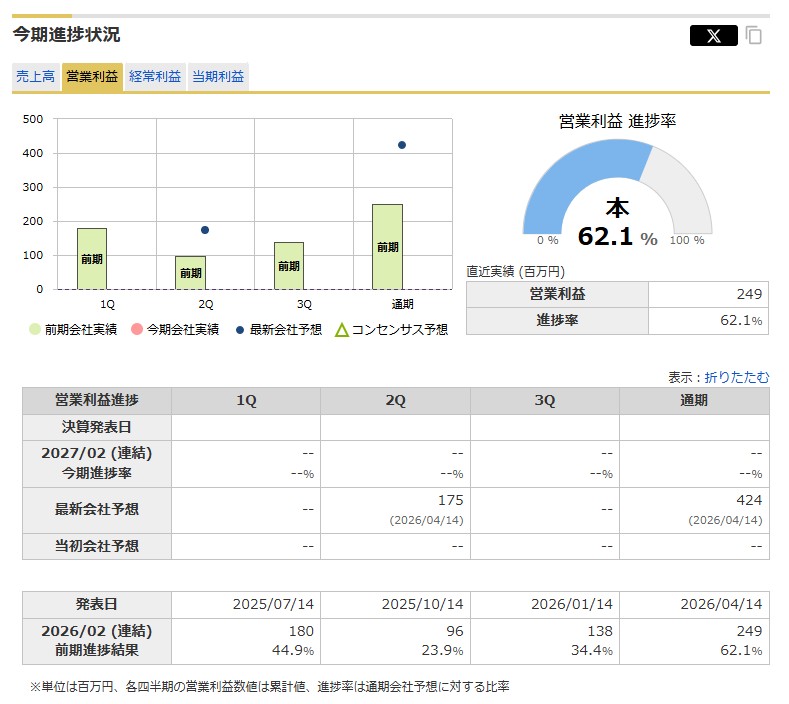
Task: Click the 2Q previous-period bar
Action: pyautogui.click(x=190, y=272)
